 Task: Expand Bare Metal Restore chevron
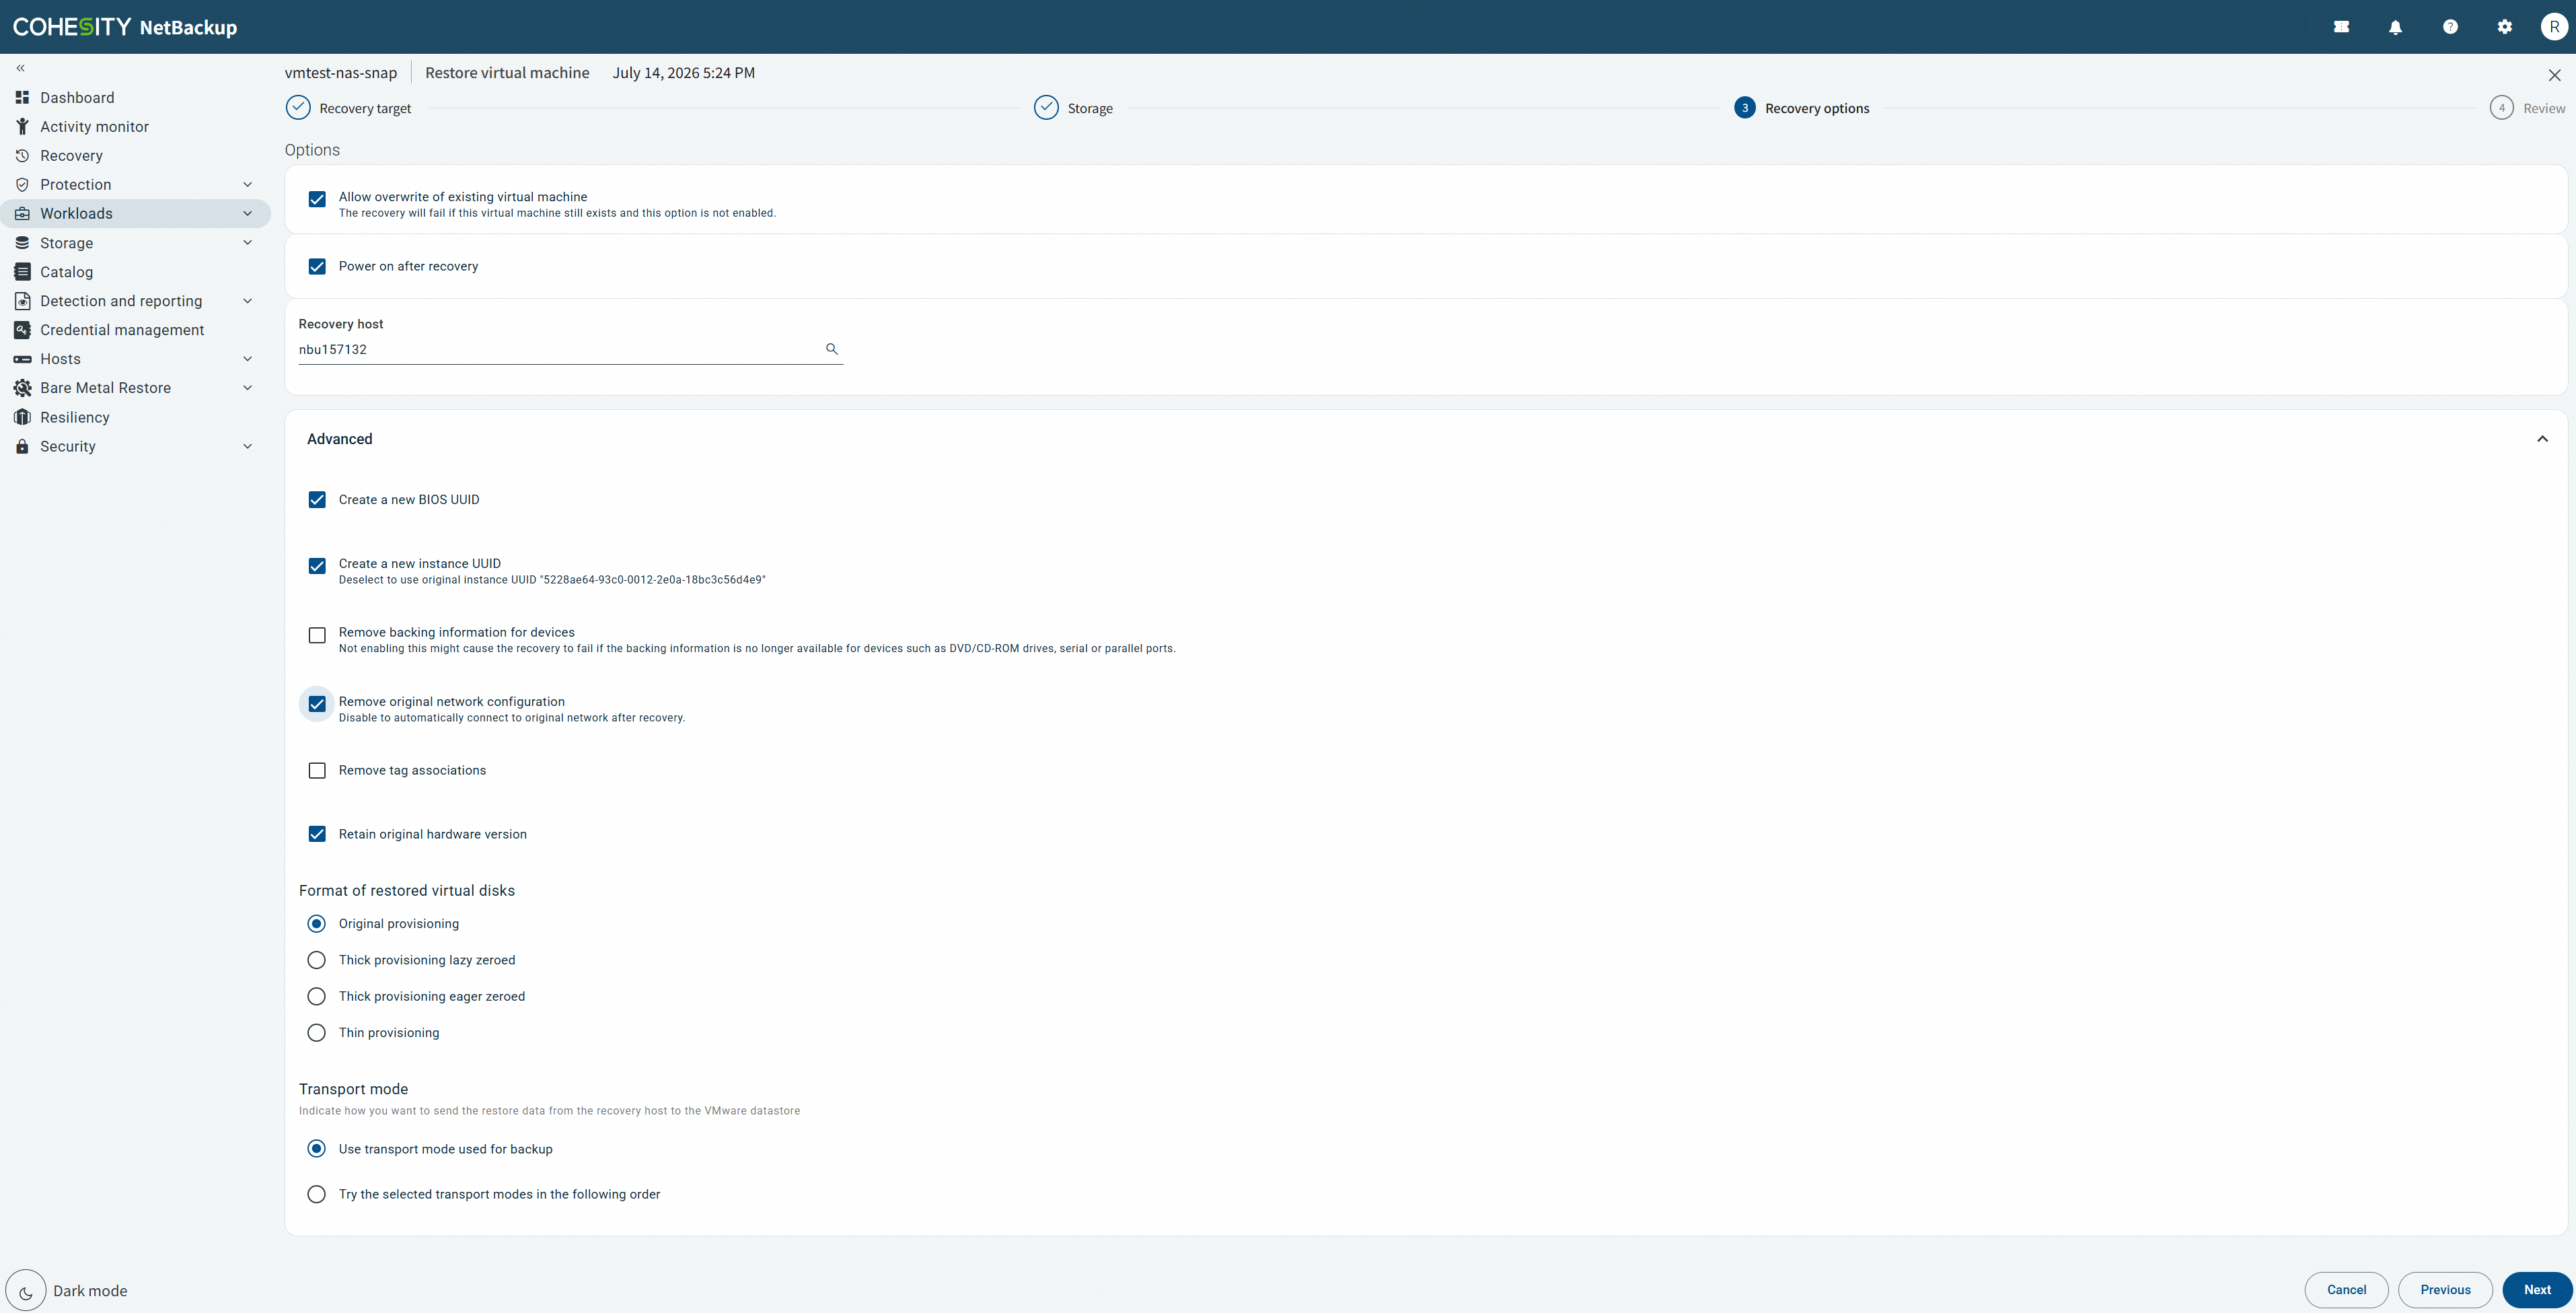(x=247, y=387)
